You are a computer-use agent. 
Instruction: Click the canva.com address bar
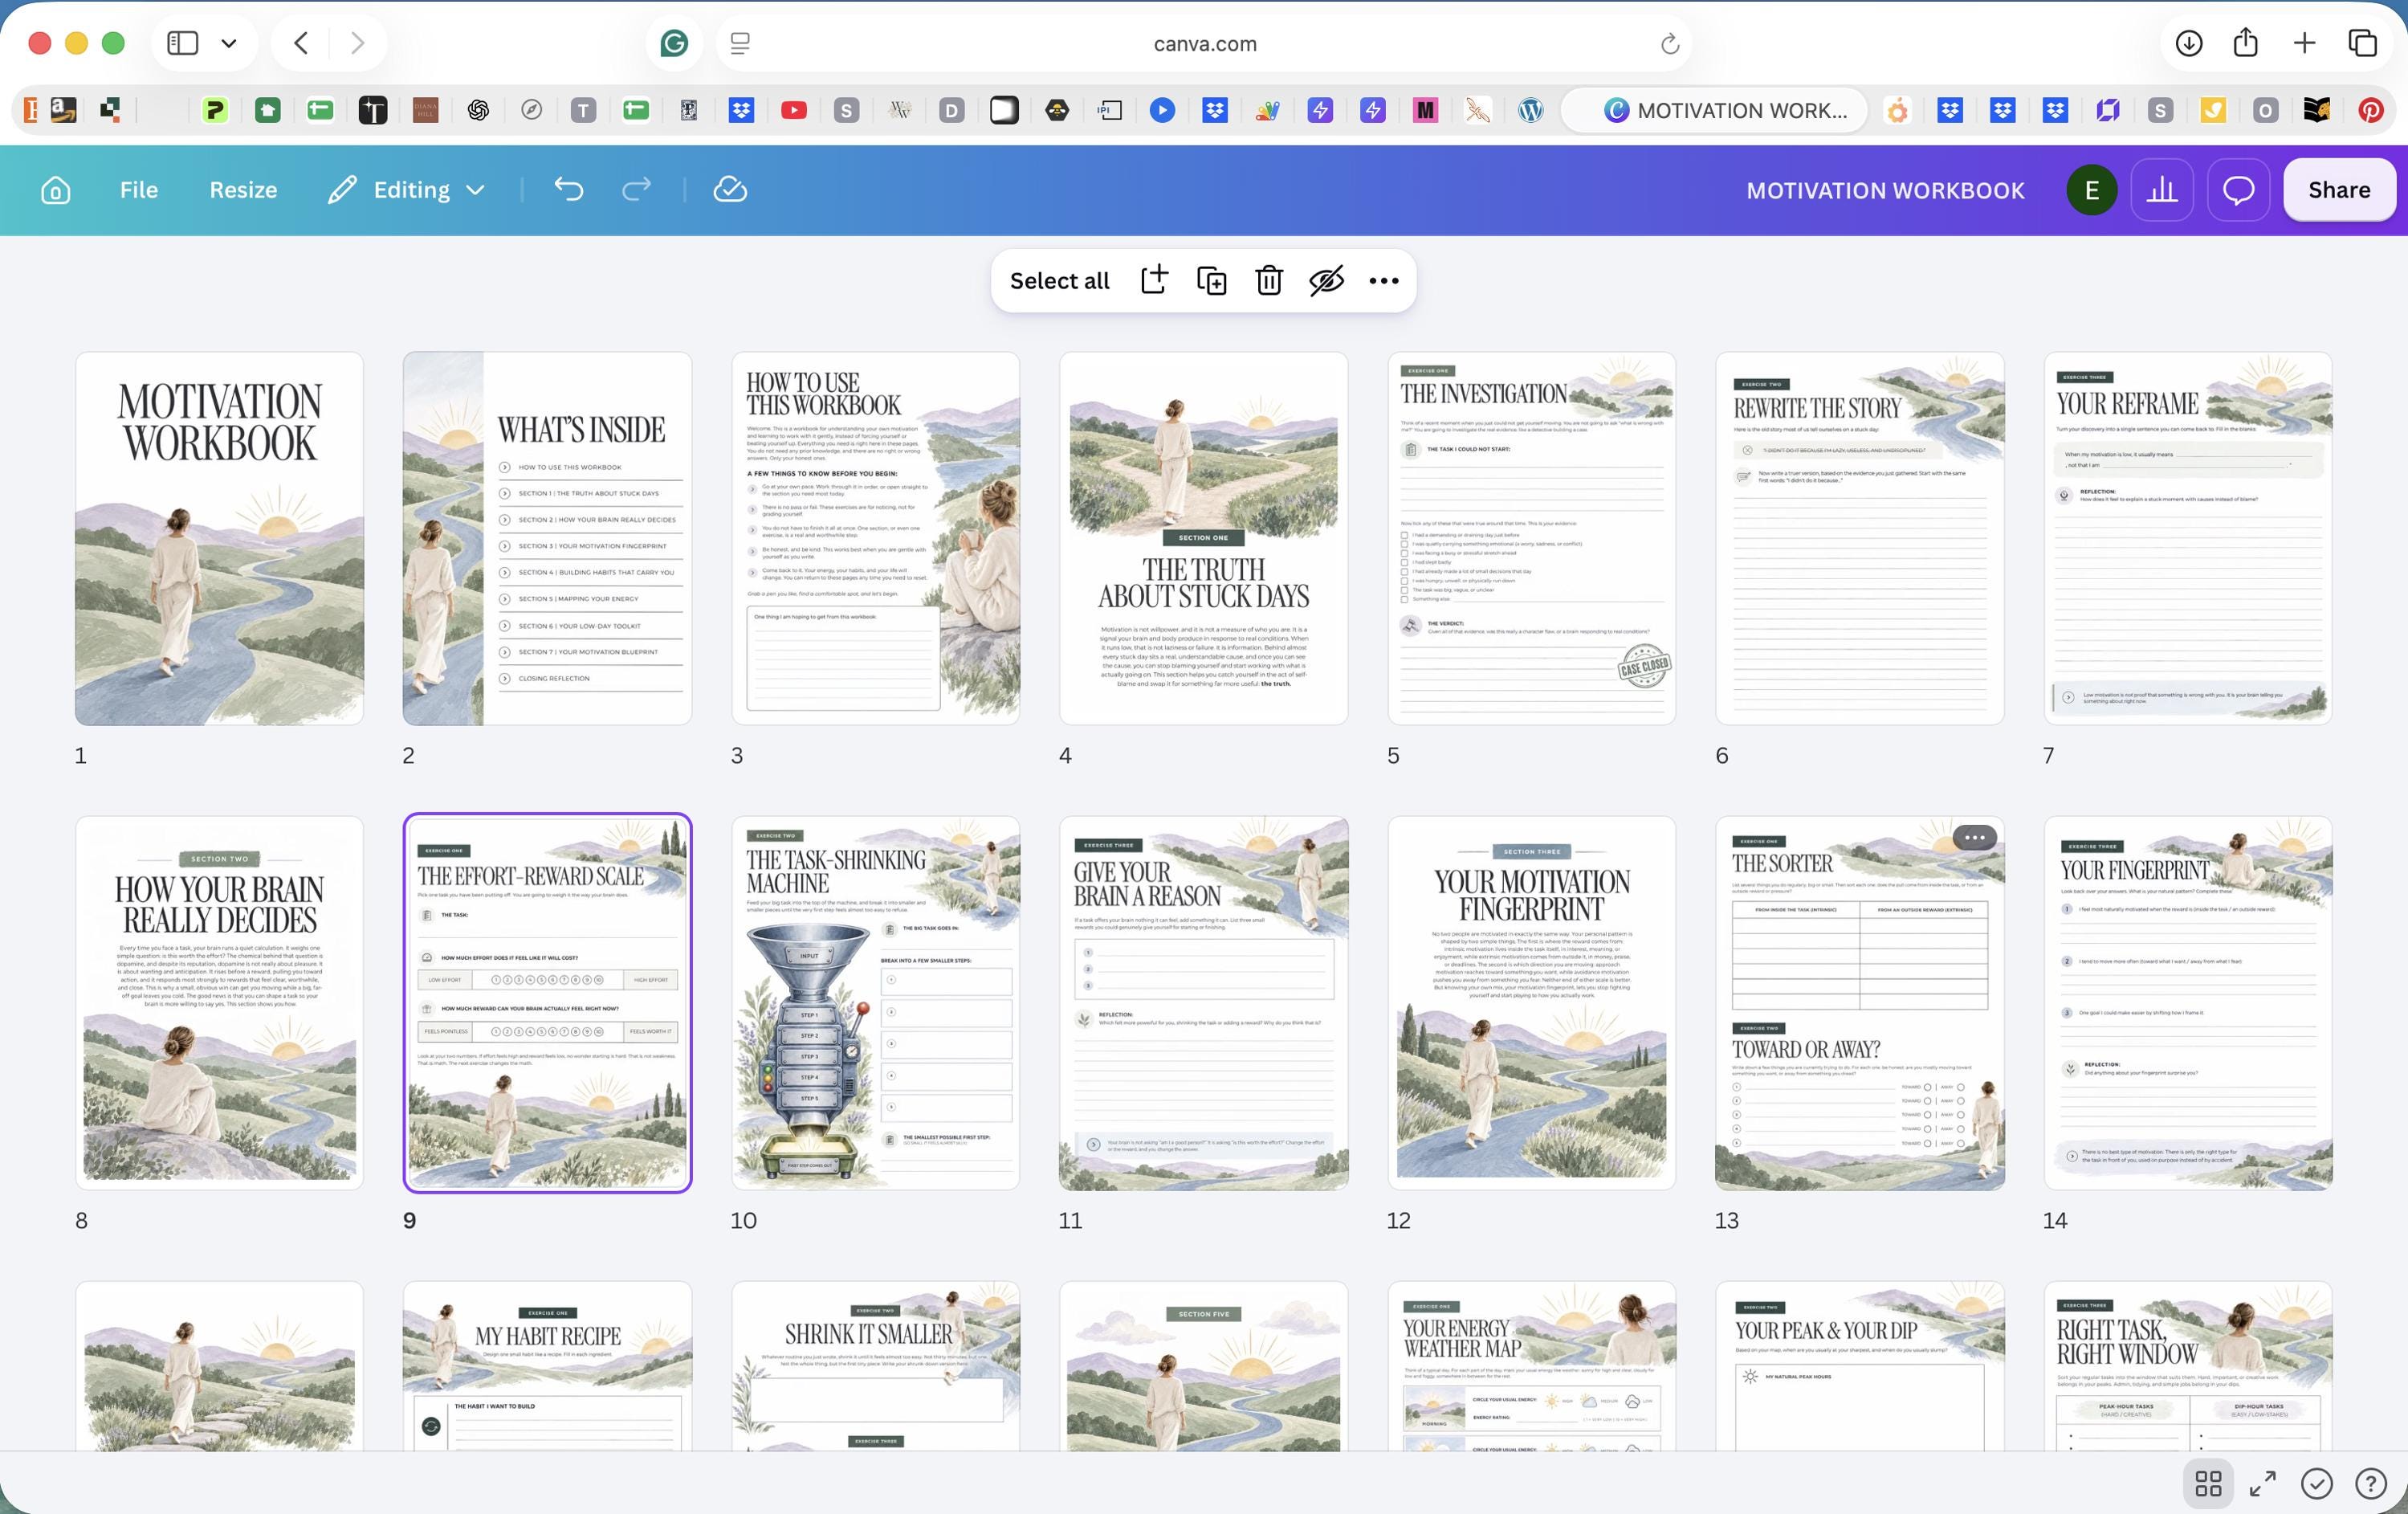(x=1204, y=43)
